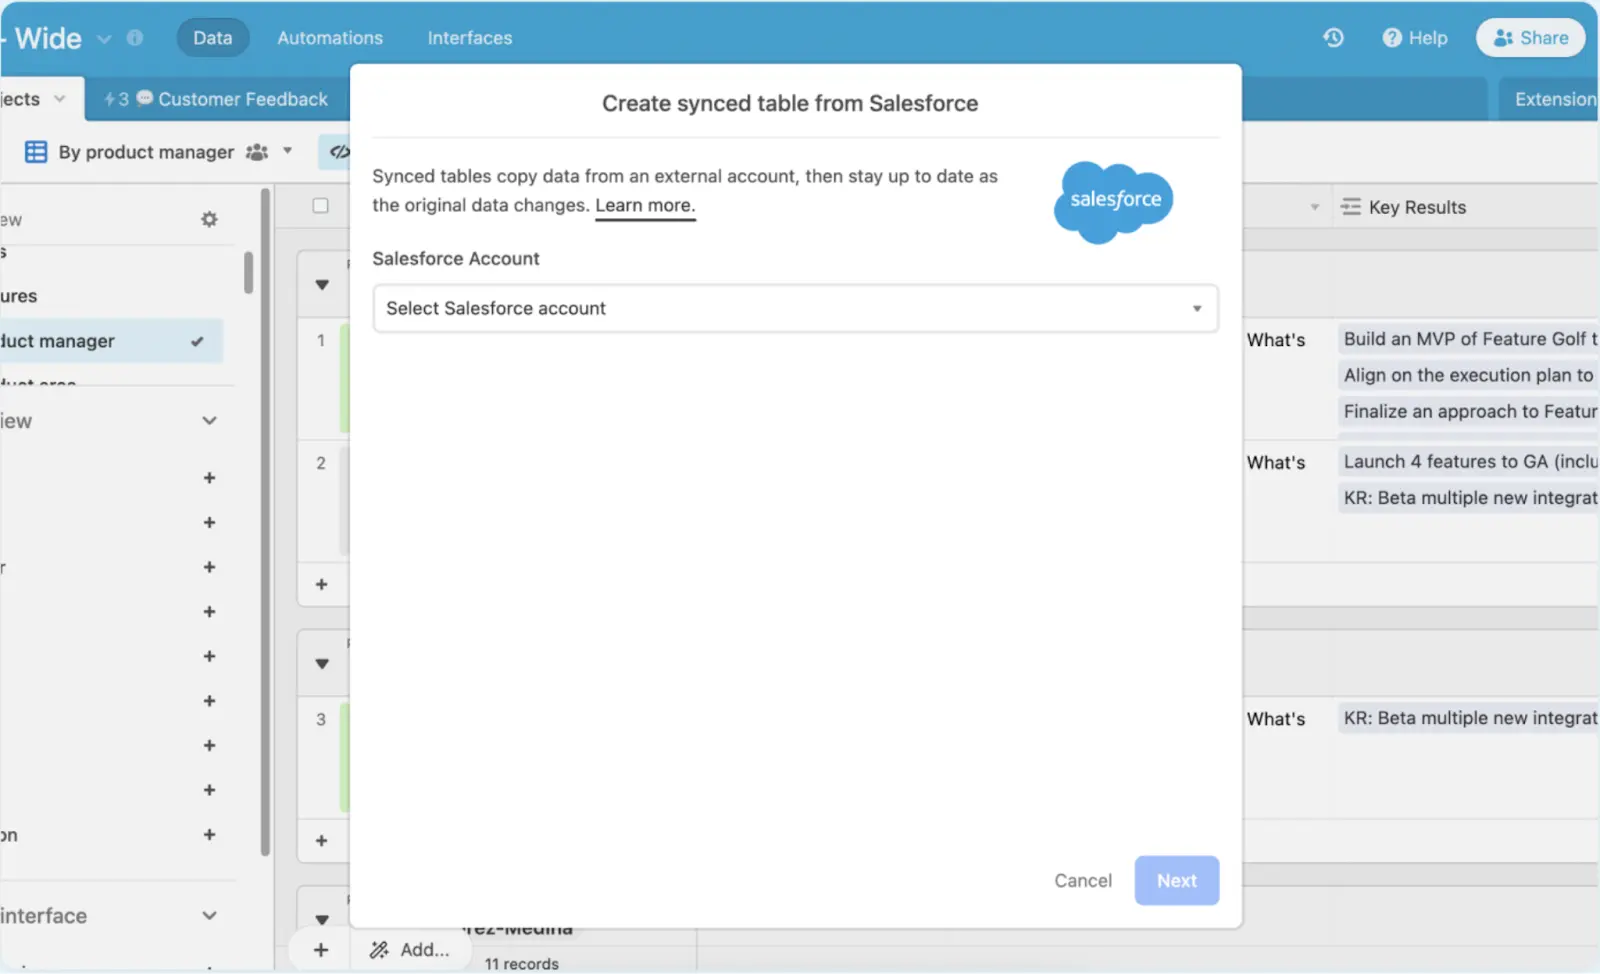Click the '3' automations lightning indicator on tab
Viewport: 1600px width, 974px height.
click(x=117, y=99)
